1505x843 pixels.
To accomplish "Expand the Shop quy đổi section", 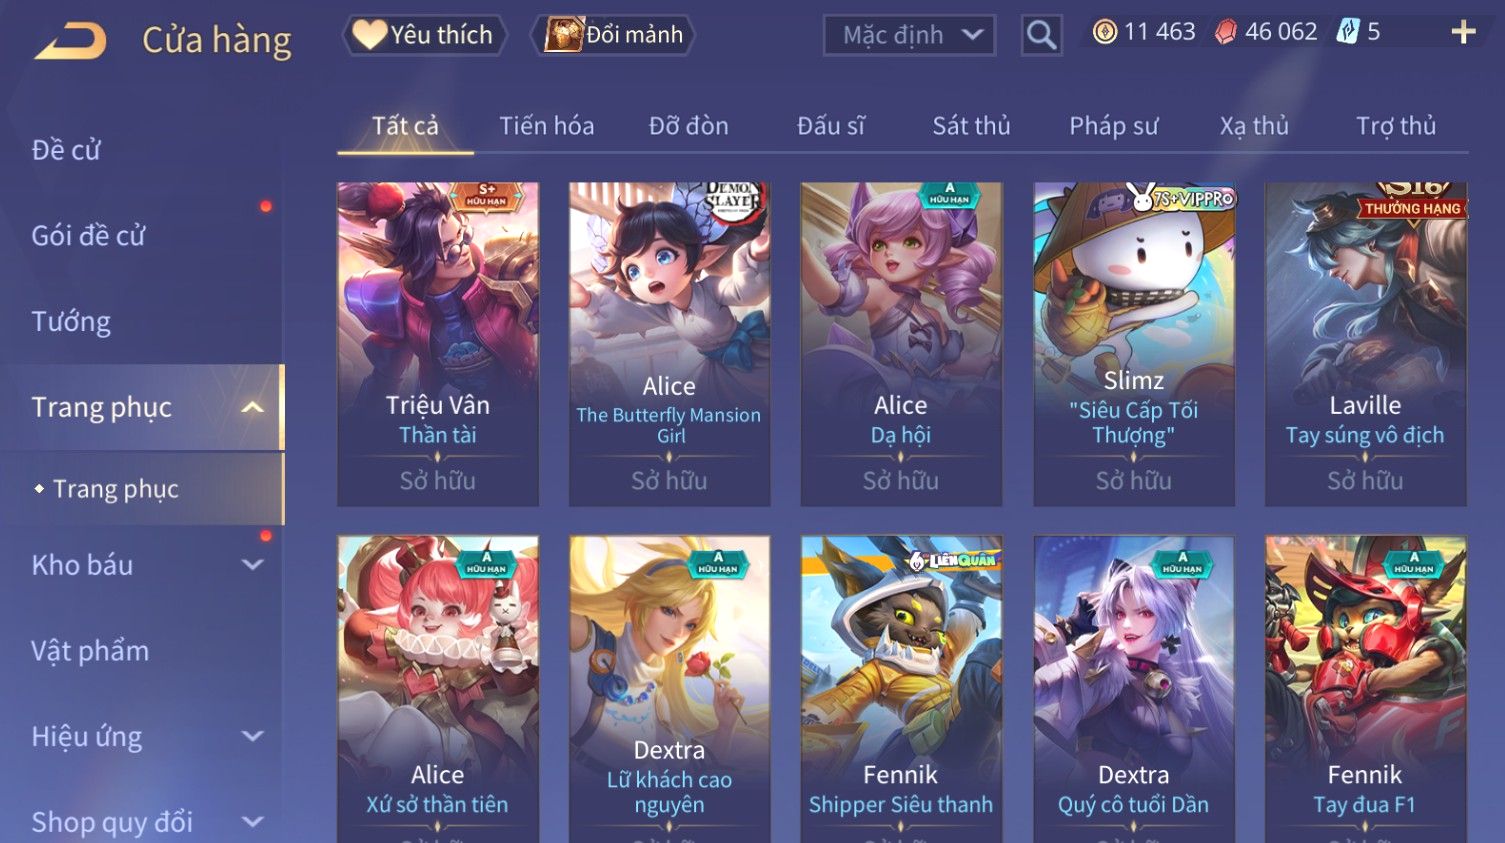I will pos(252,822).
